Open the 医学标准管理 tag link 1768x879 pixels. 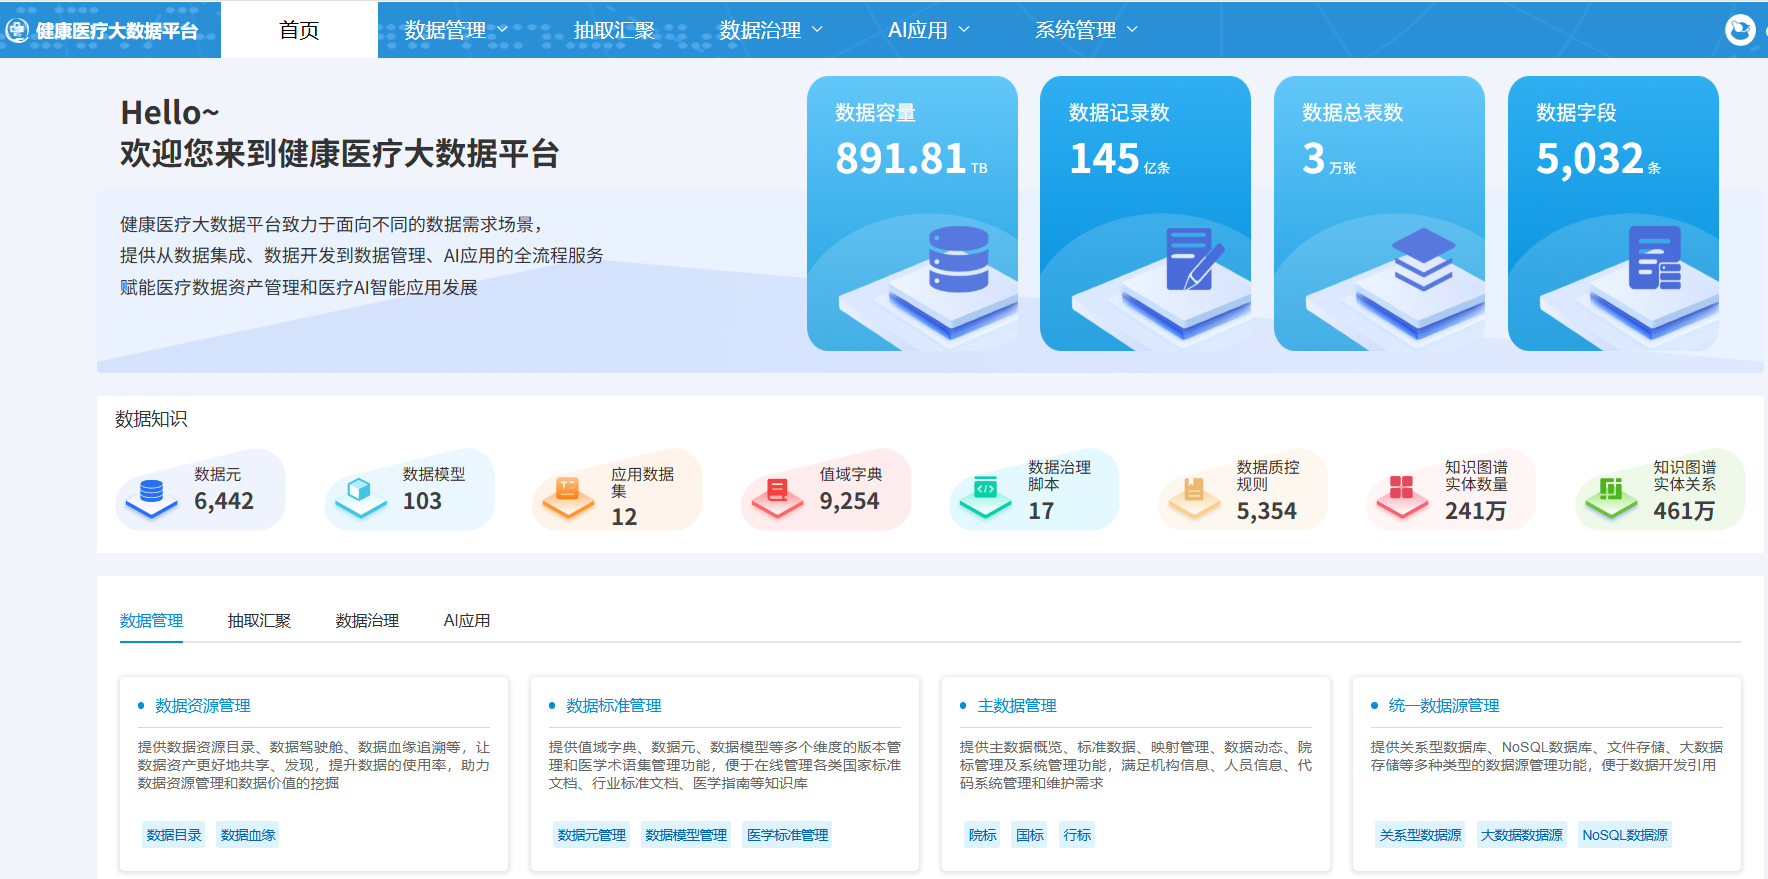tap(787, 835)
